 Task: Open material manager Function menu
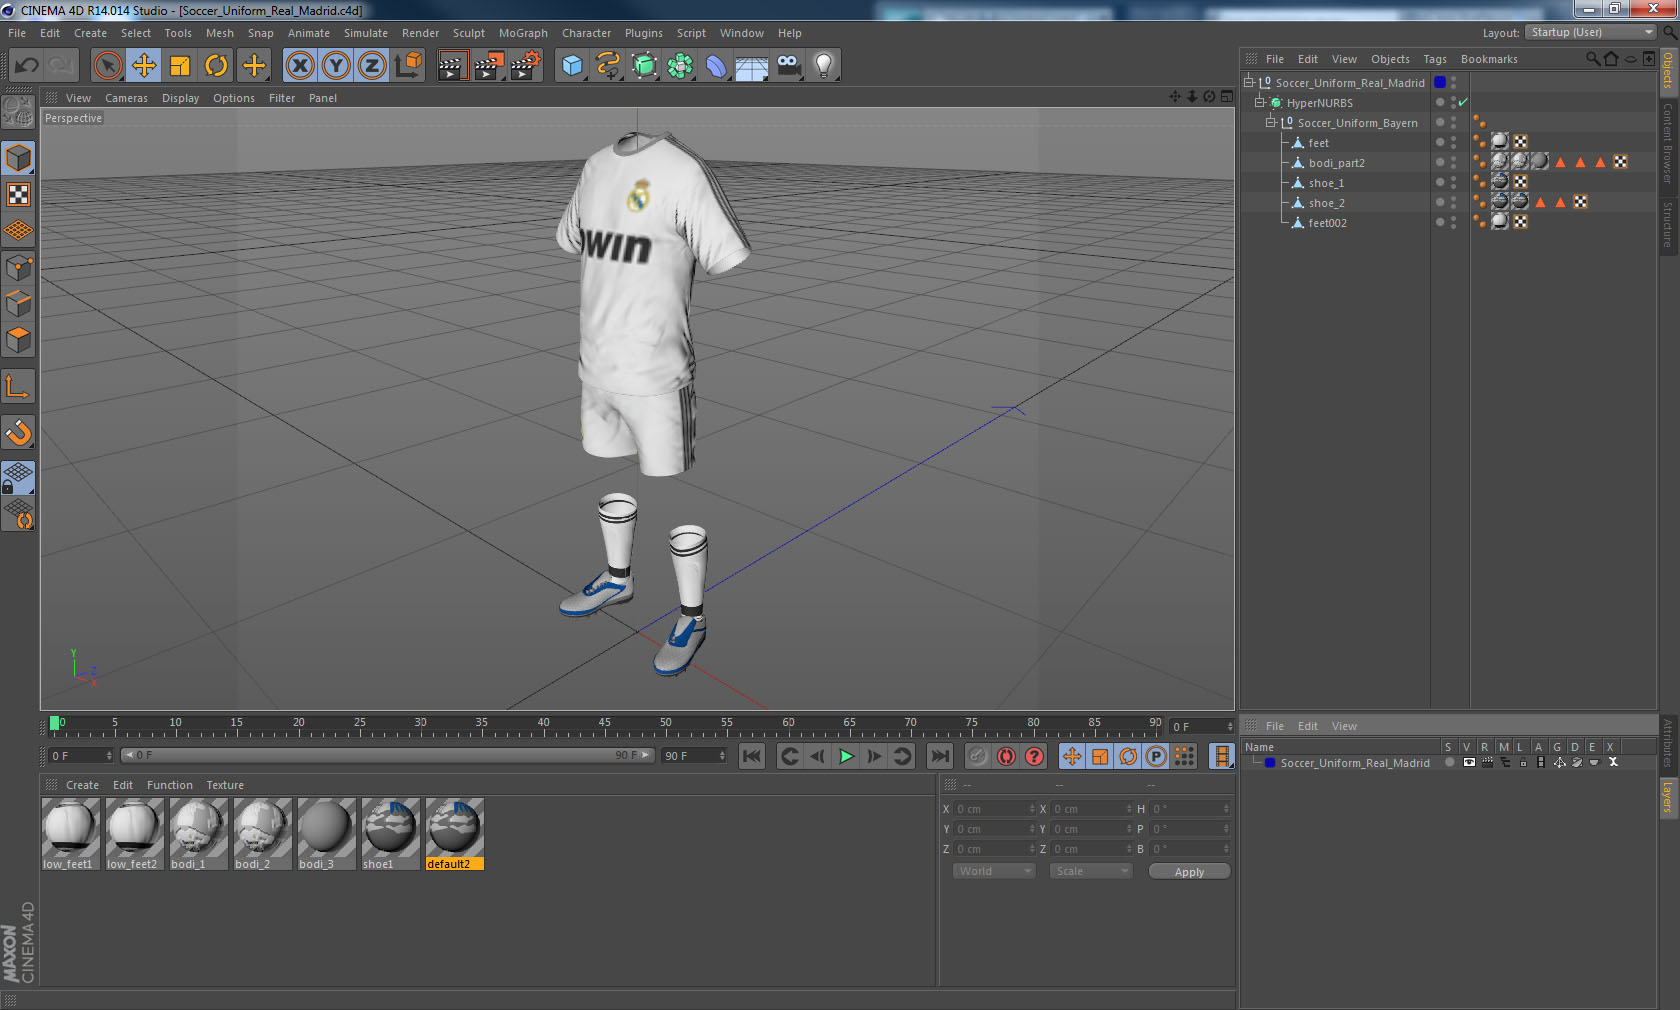coord(170,785)
